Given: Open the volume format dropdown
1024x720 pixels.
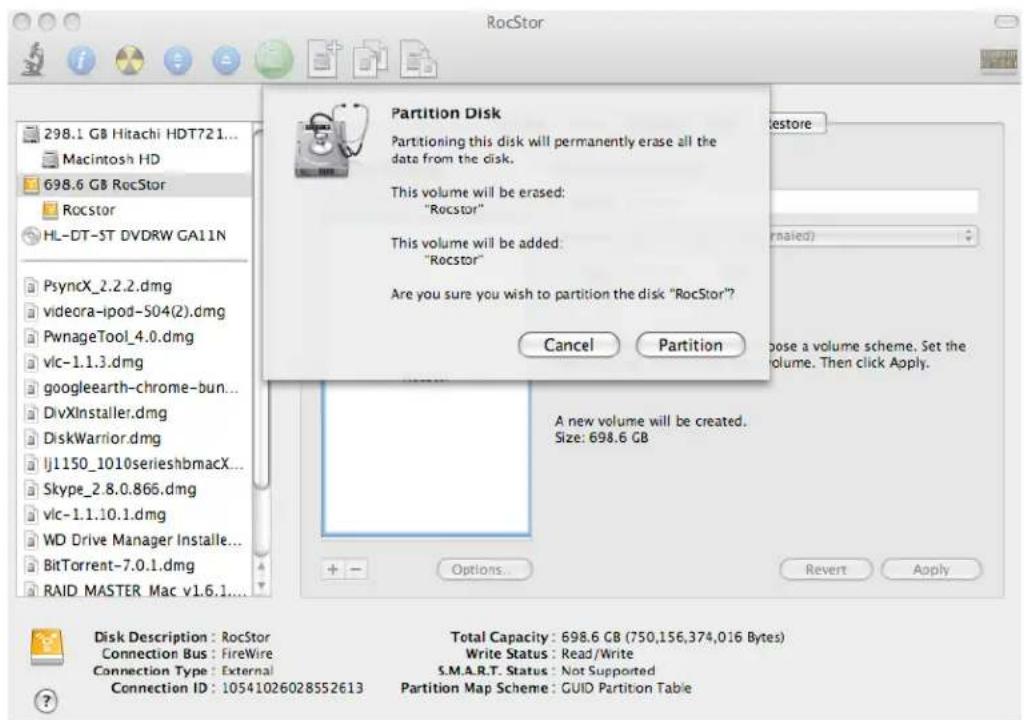Looking at the screenshot, I should coord(874,236).
